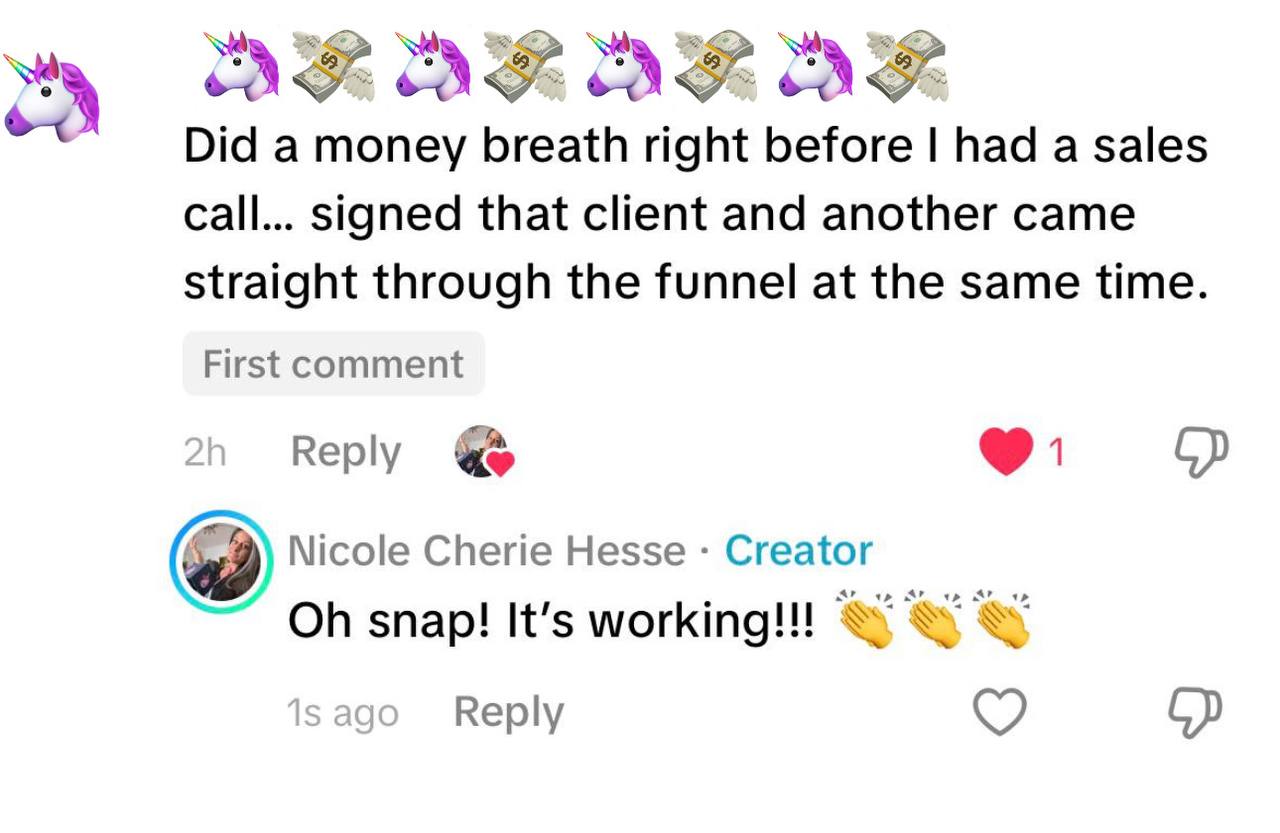
Task: Like Nicole's reply with the outlined heart
Action: [1000, 713]
